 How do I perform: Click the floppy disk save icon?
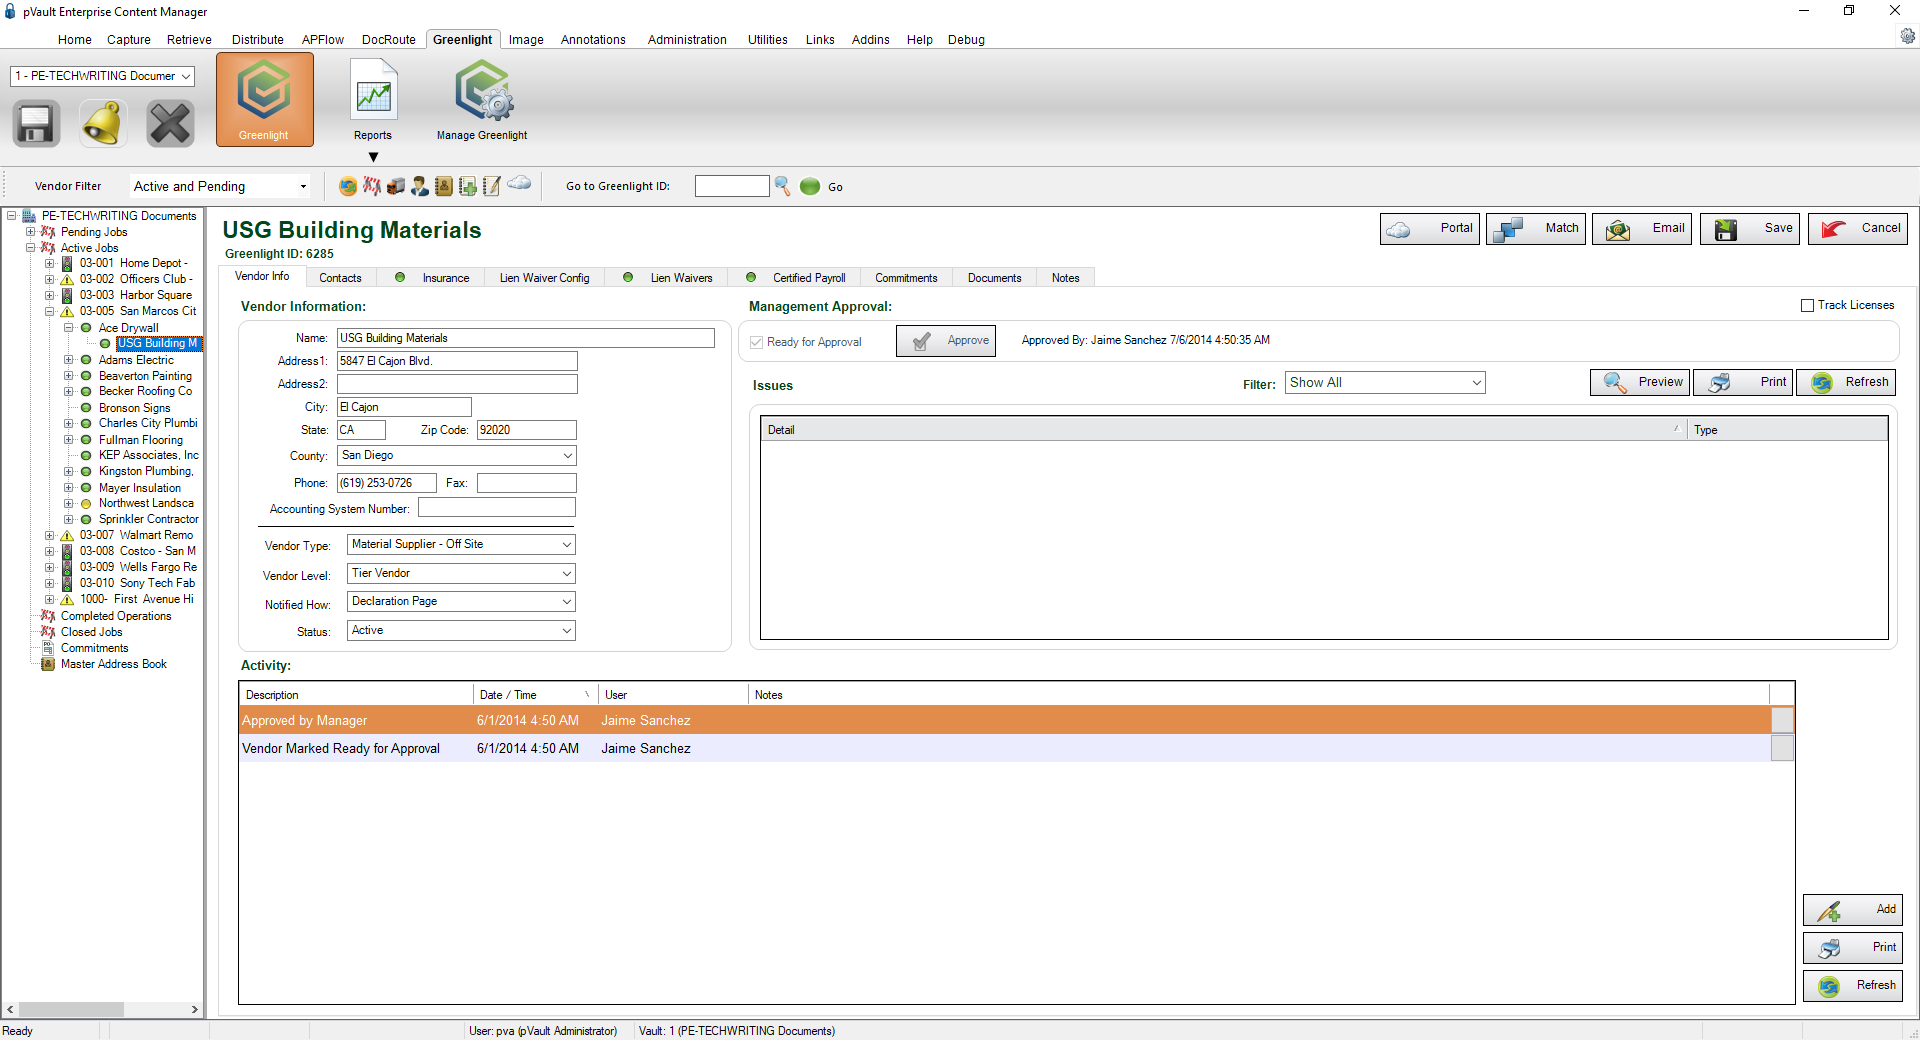click(x=36, y=124)
